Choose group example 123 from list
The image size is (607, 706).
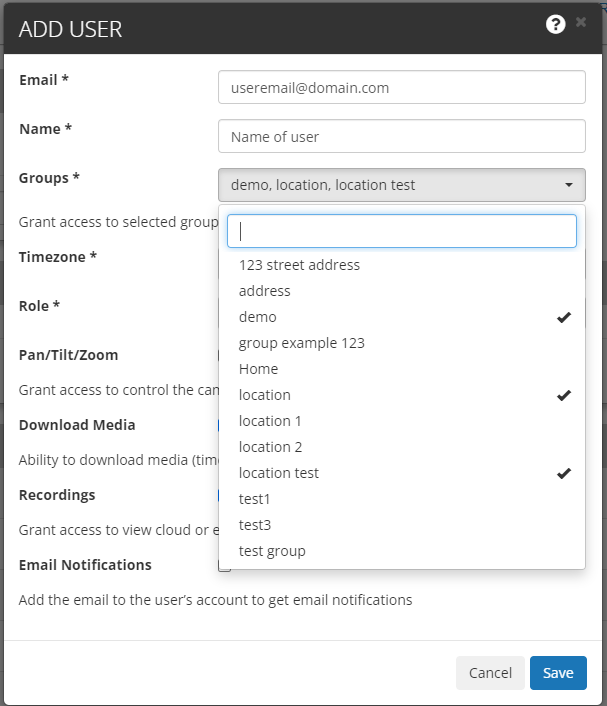pos(301,343)
